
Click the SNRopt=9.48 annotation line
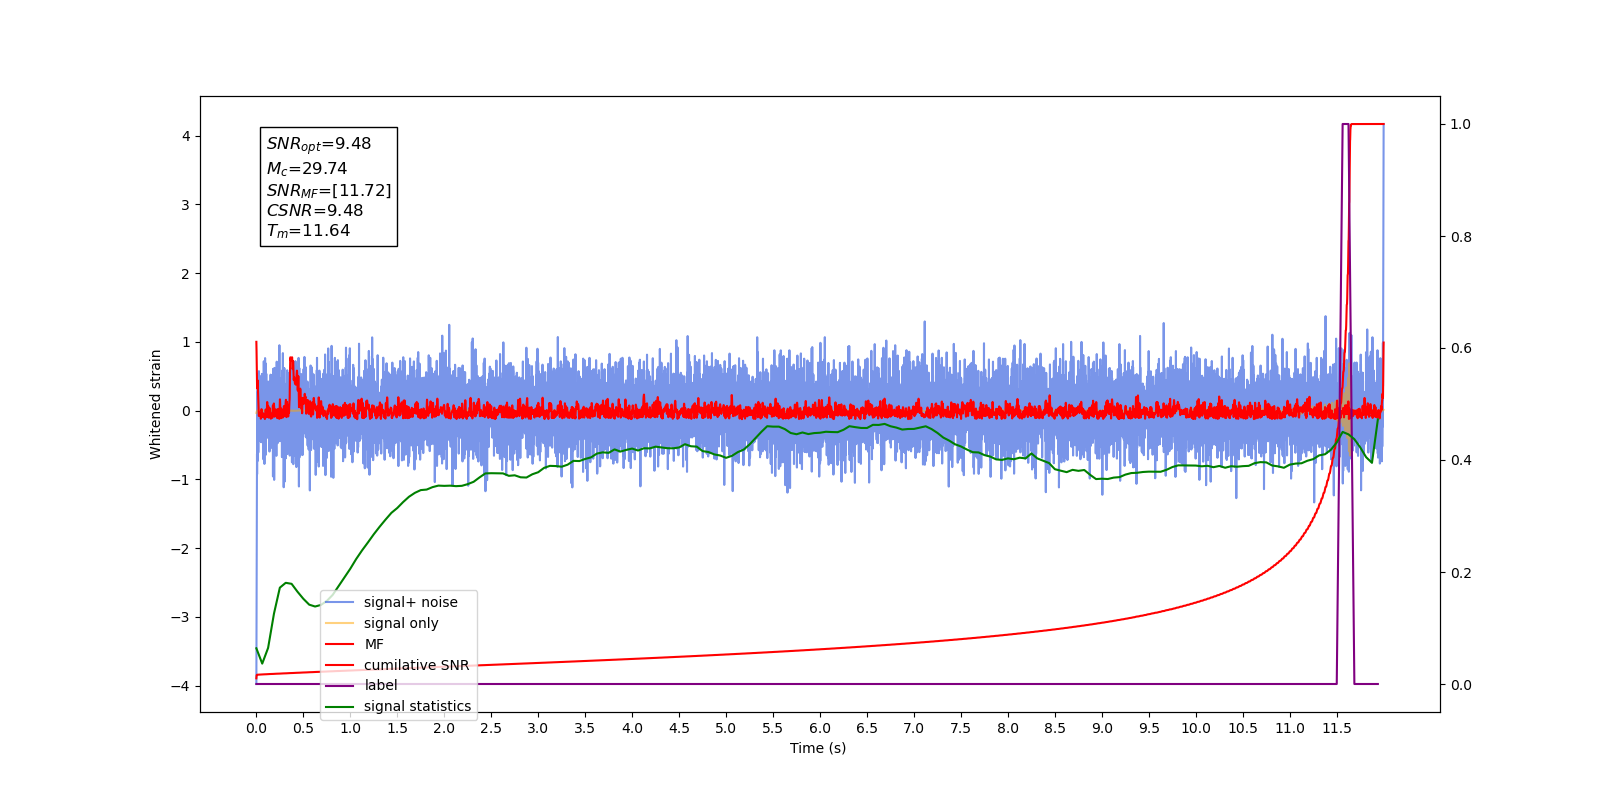tap(319, 145)
